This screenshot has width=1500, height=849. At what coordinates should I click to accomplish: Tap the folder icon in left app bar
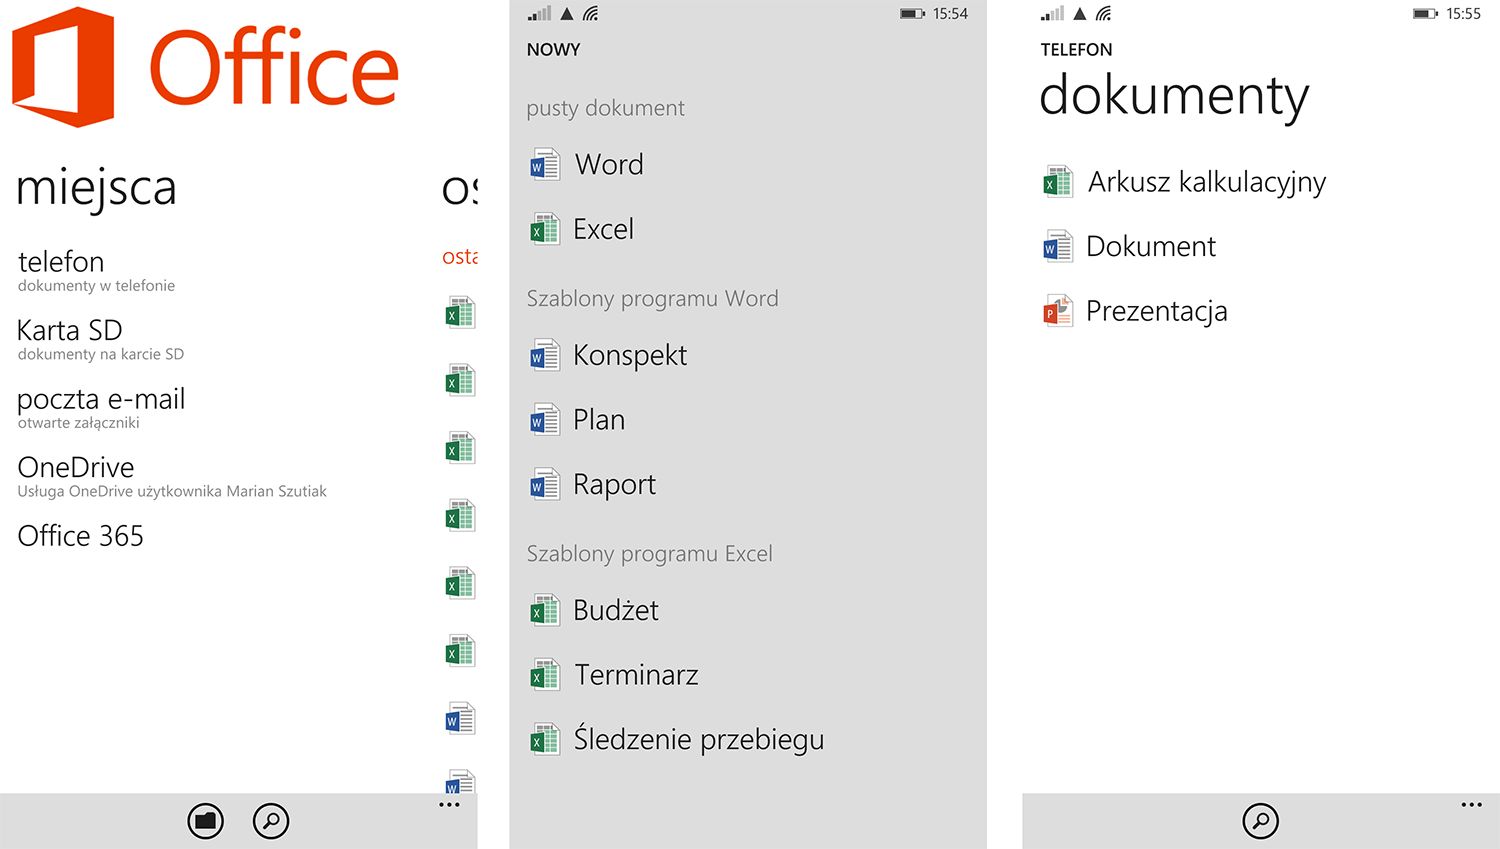click(x=206, y=821)
